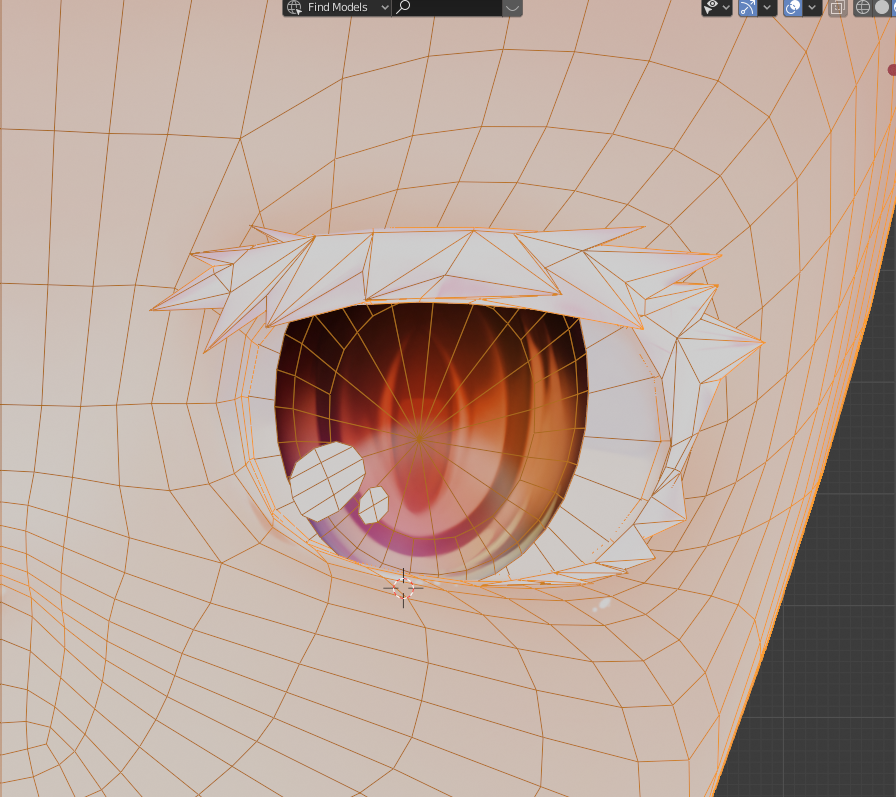Toggle the show gizmo button

tap(747, 7)
